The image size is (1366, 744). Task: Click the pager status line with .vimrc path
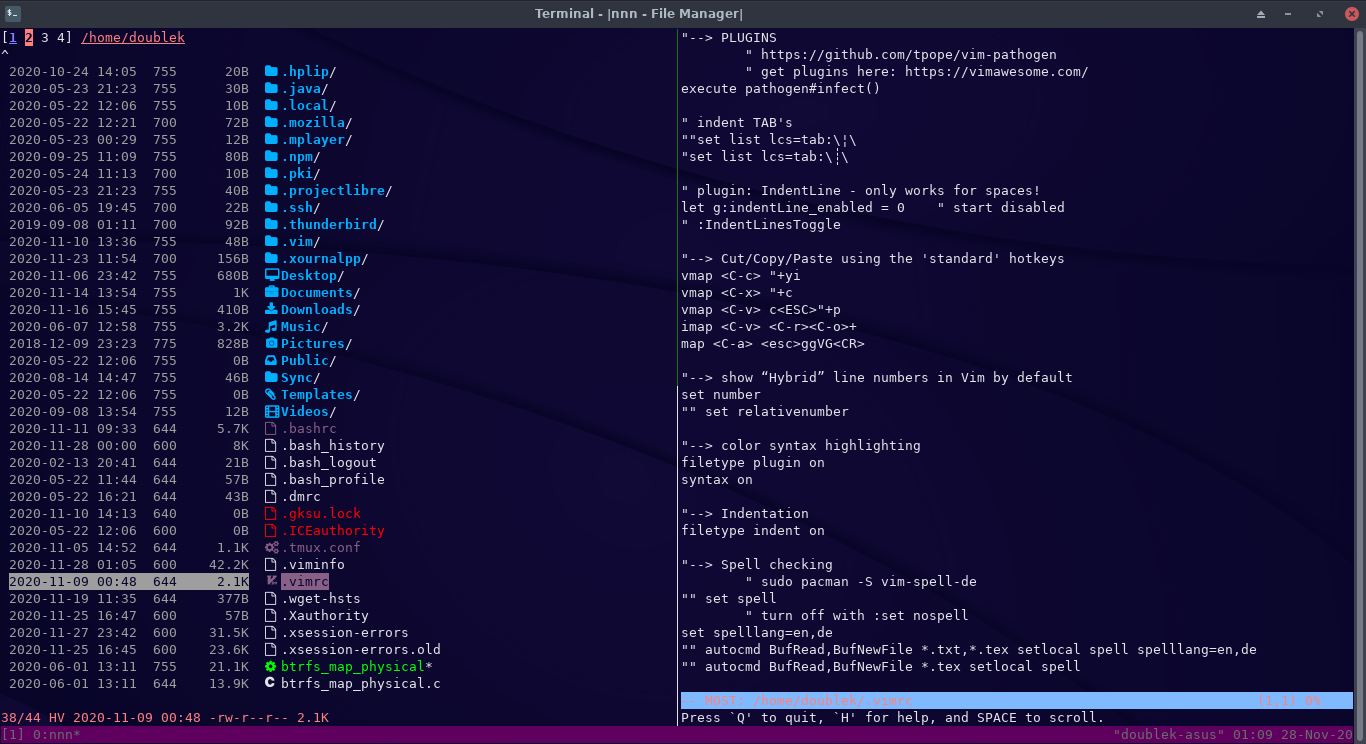pos(1017,701)
